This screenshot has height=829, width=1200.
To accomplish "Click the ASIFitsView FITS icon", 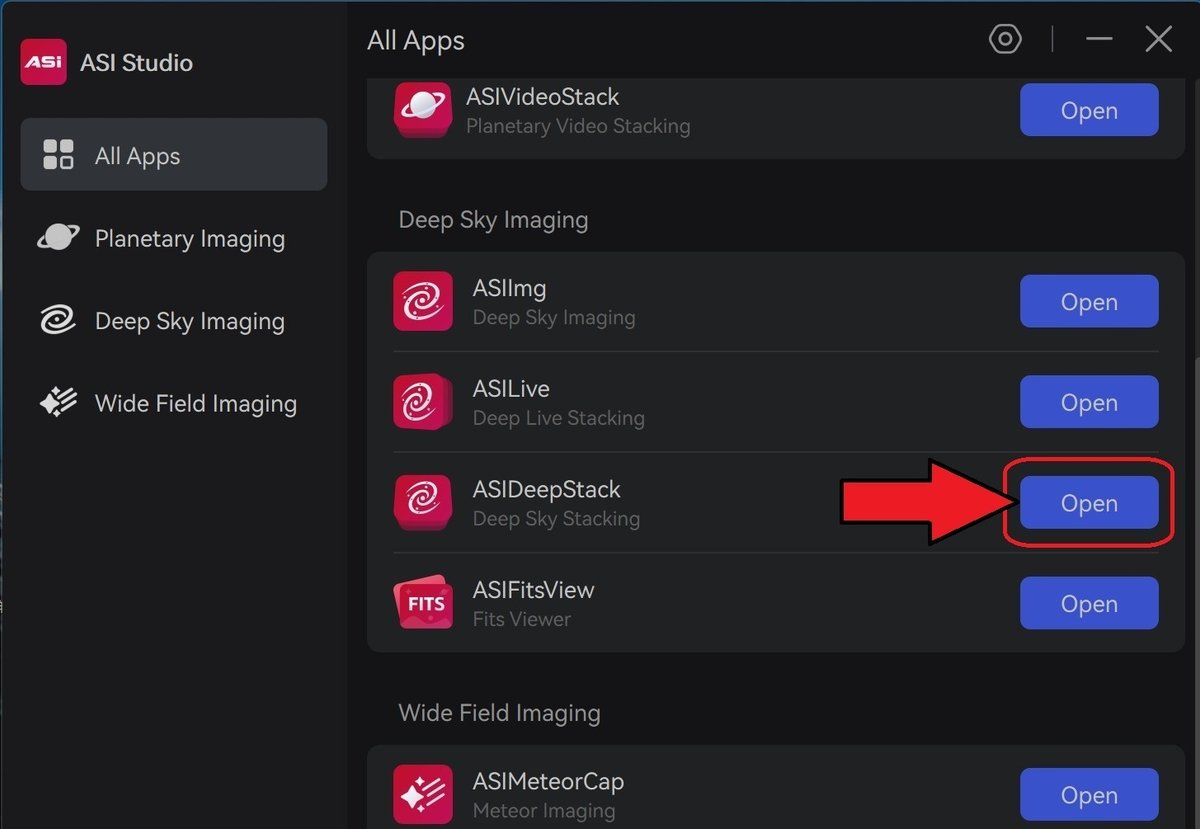I will click(x=423, y=603).
